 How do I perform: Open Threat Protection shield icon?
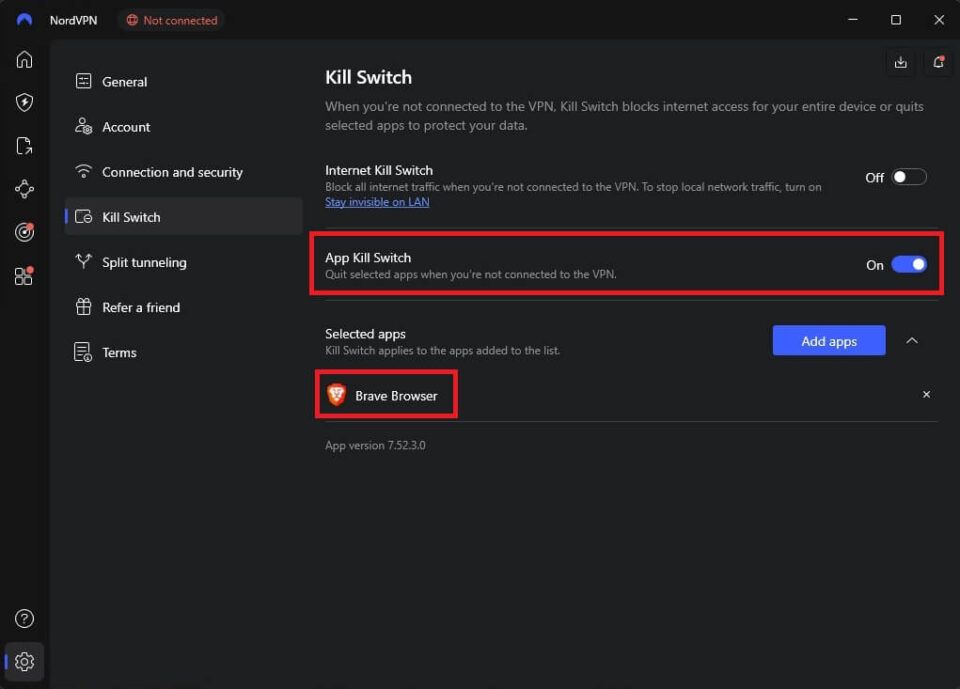tap(24, 102)
